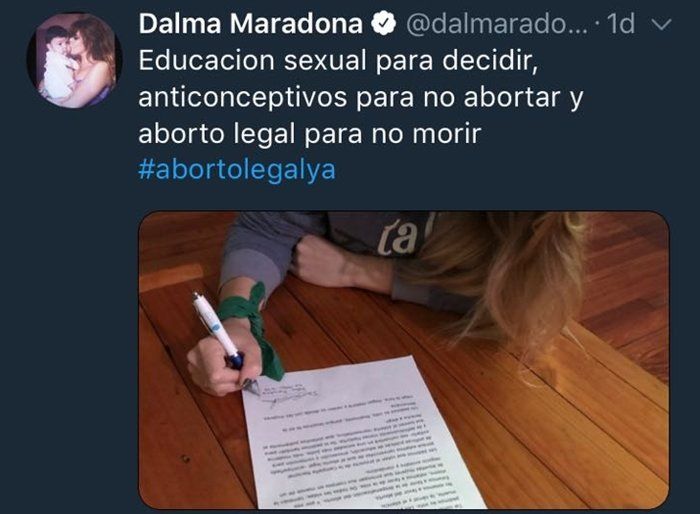Open the attached photo of signing
The height and width of the screenshot is (514, 700).
[x=404, y=360]
